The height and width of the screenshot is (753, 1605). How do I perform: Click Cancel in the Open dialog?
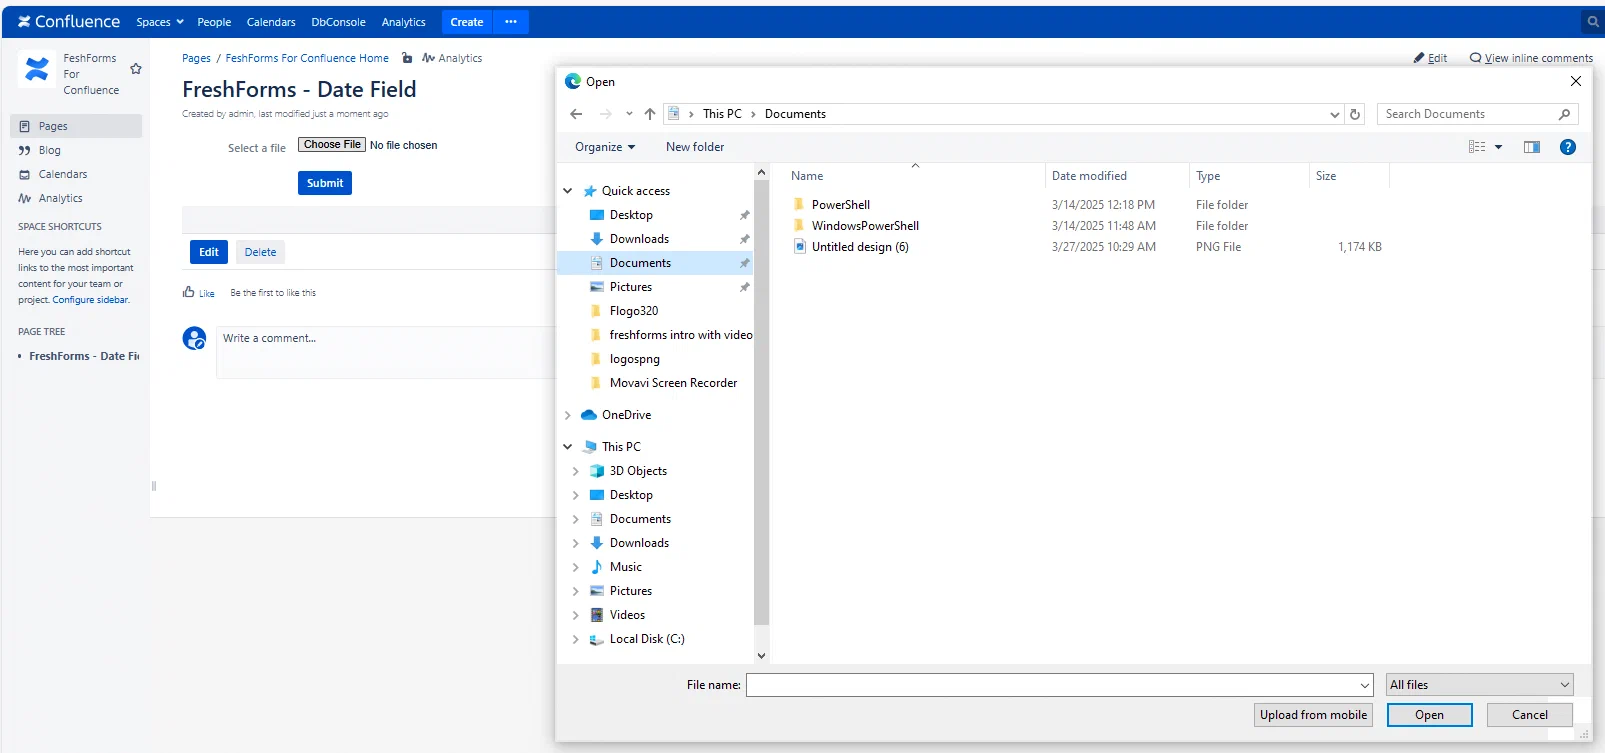[1529, 715]
